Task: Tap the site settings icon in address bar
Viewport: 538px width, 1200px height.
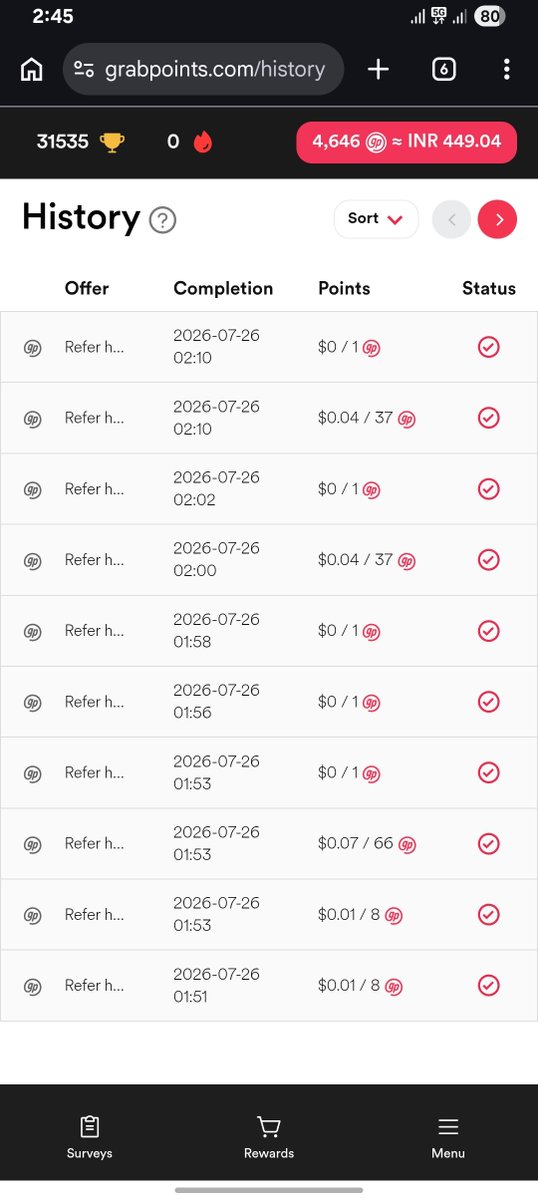Action: click(85, 69)
